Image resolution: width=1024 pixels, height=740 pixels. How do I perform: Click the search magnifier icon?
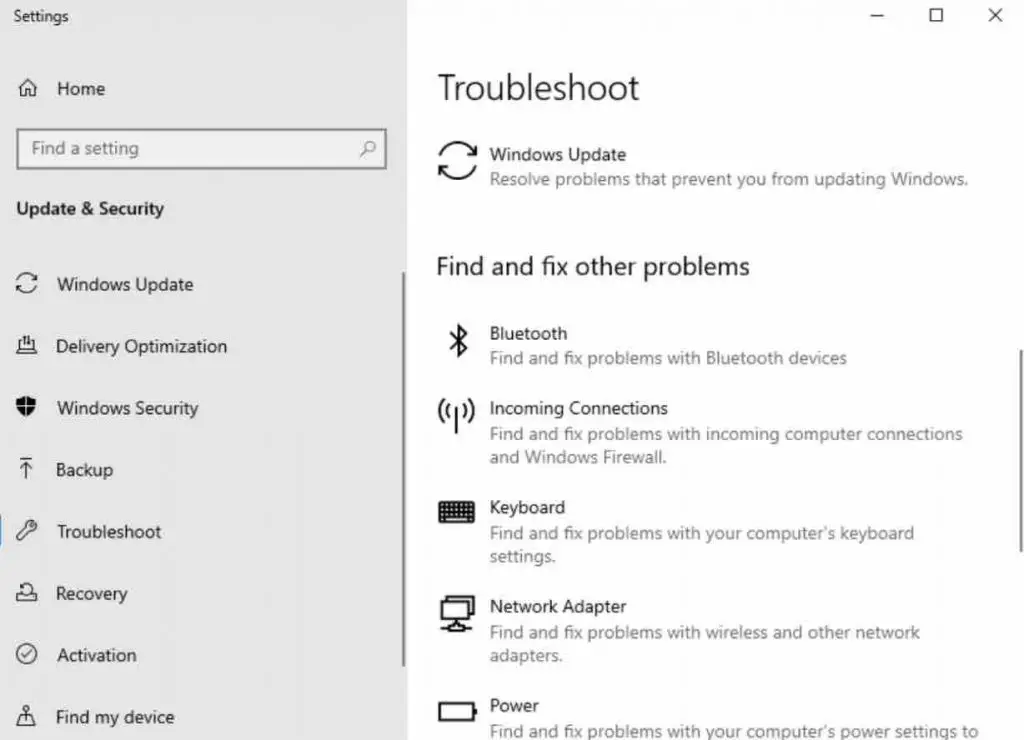coord(367,149)
